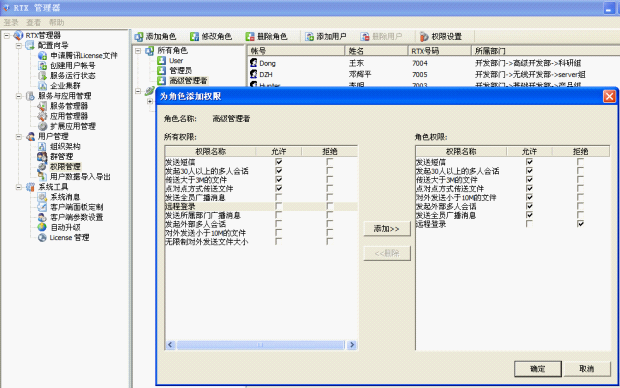Open 用户数据导入导出 icon
The width and height of the screenshot is (620, 388).
42,177
